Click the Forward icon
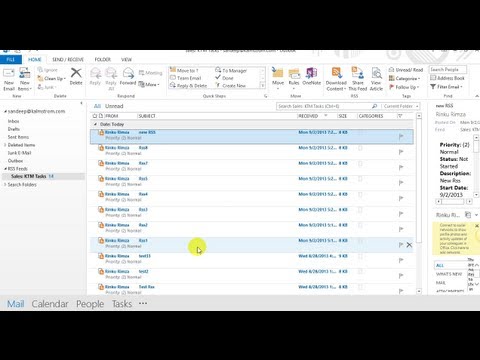This screenshot has width=480, height=360. click(x=128, y=73)
